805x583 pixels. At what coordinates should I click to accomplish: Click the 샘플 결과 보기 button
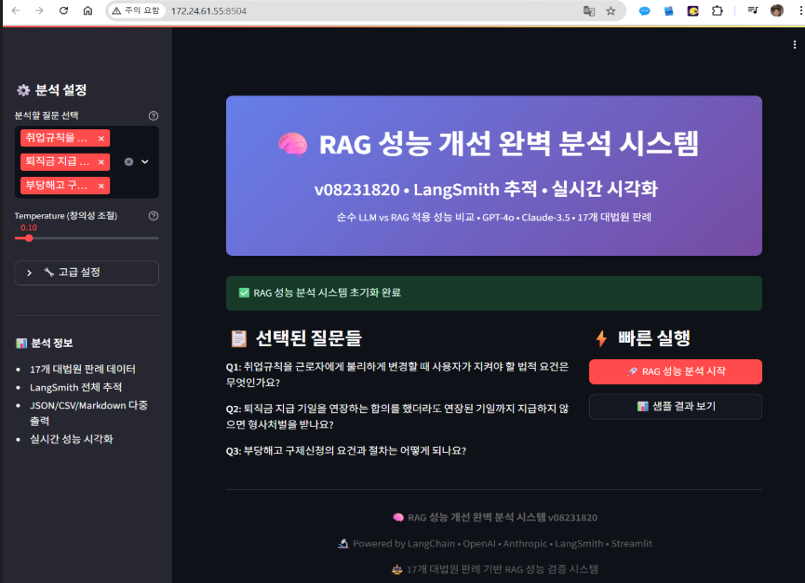675,406
